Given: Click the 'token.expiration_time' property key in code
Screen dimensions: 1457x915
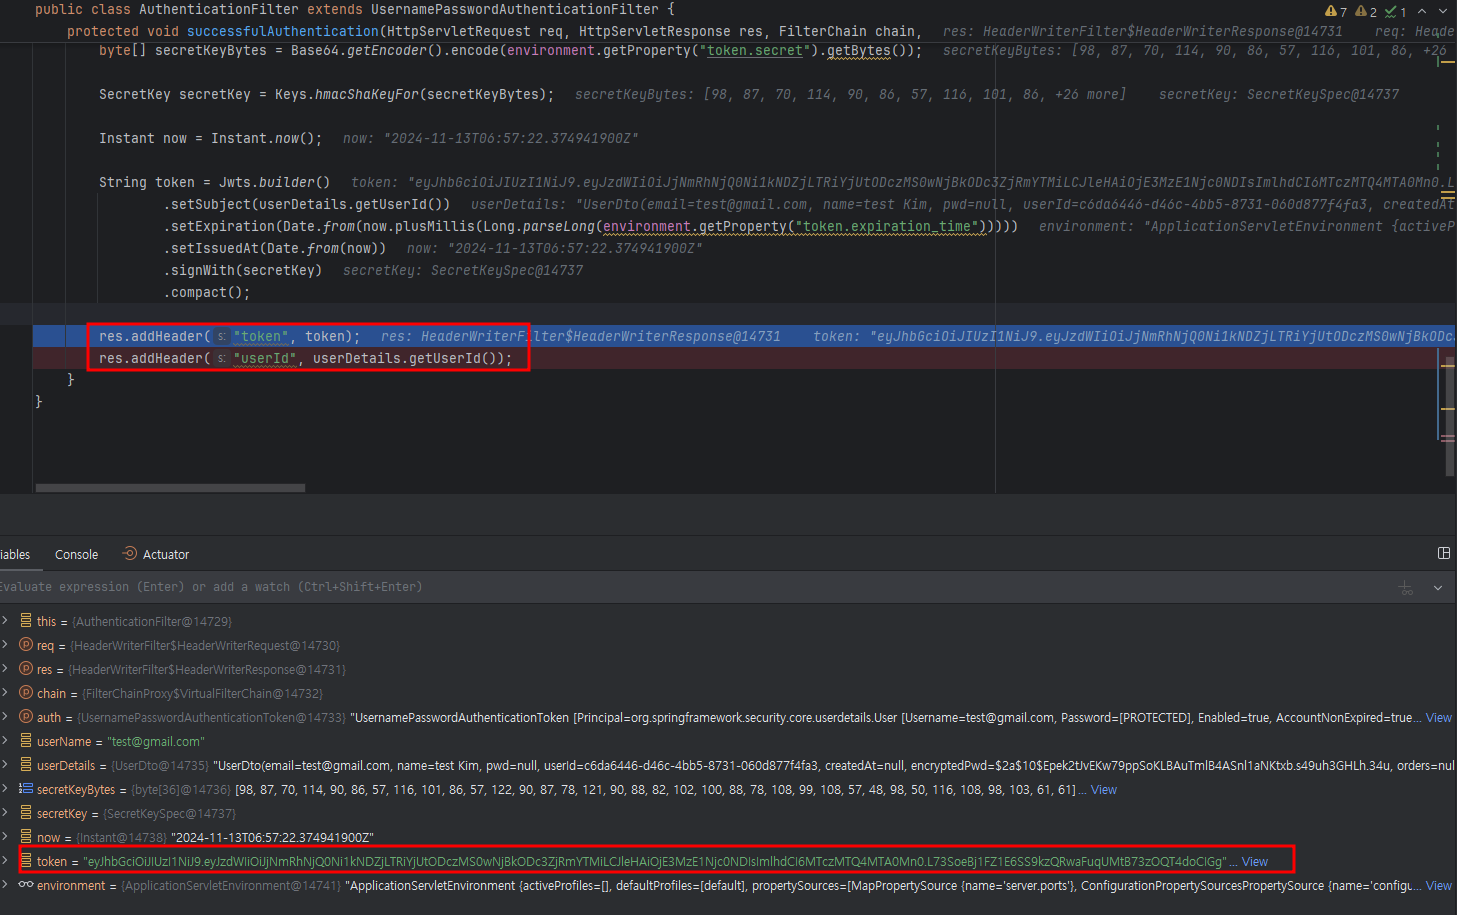Looking at the screenshot, I should [887, 227].
